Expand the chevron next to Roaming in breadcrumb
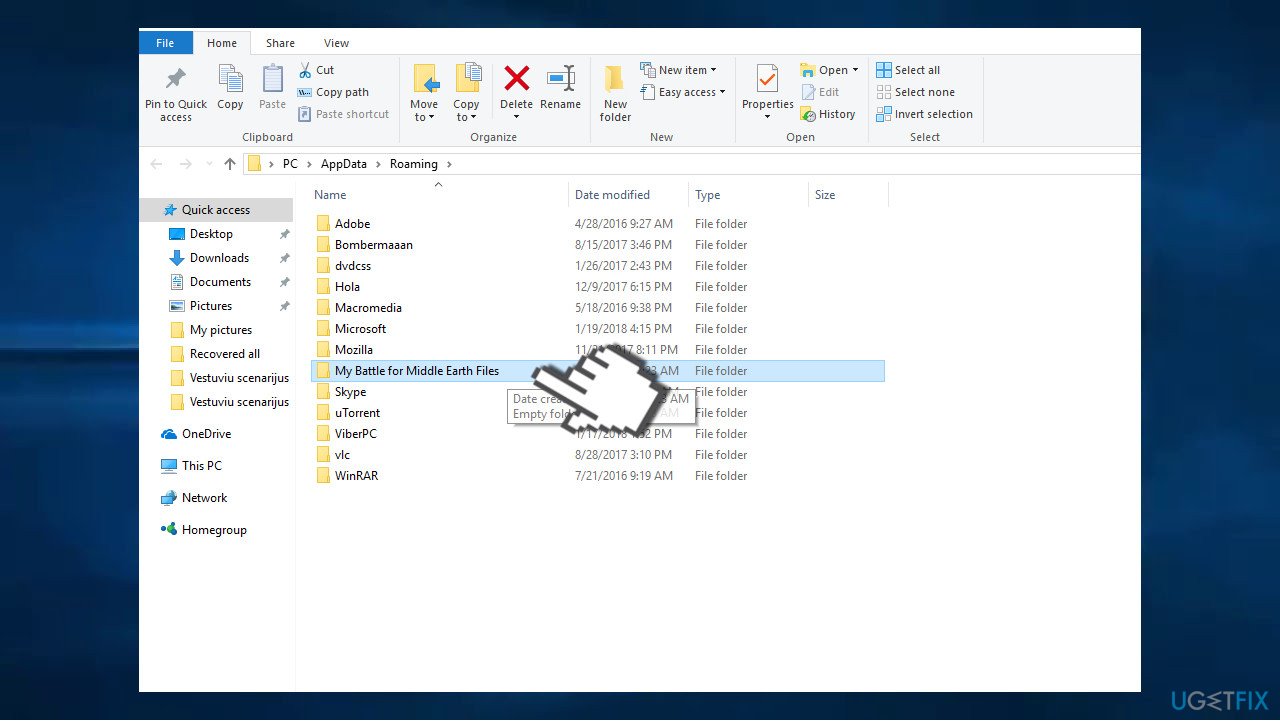This screenshot has width=1280, height=721. pos(447,163)
